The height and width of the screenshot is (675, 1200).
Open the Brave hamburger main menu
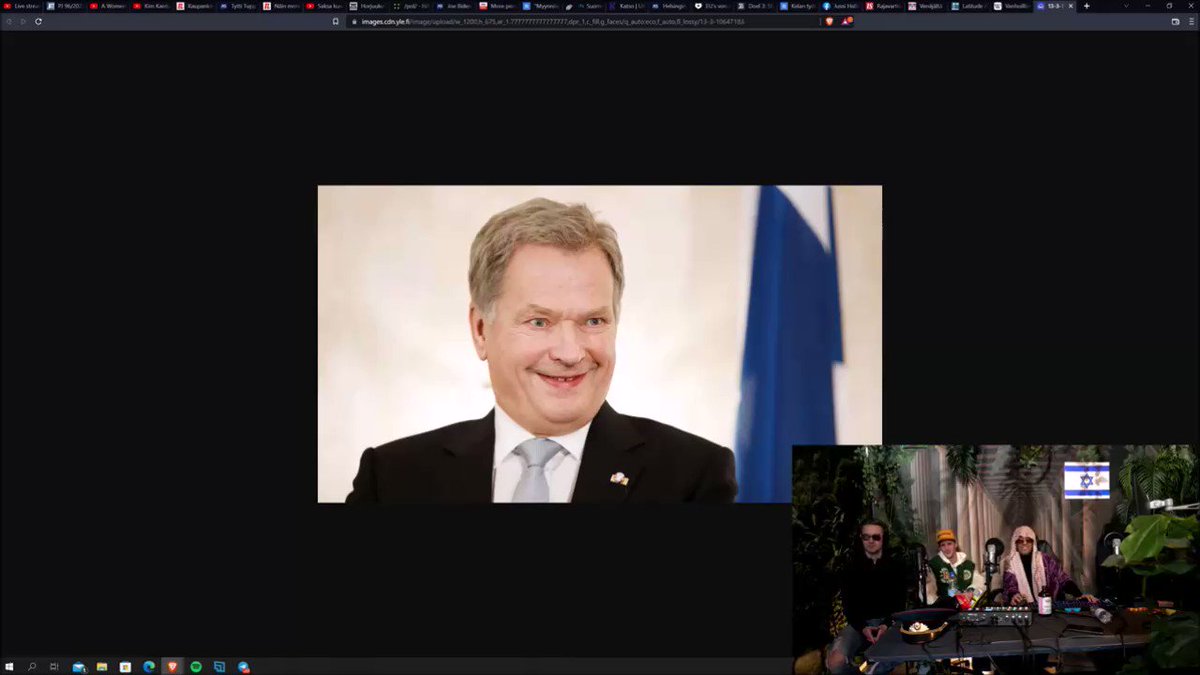tap(1191, 21)
